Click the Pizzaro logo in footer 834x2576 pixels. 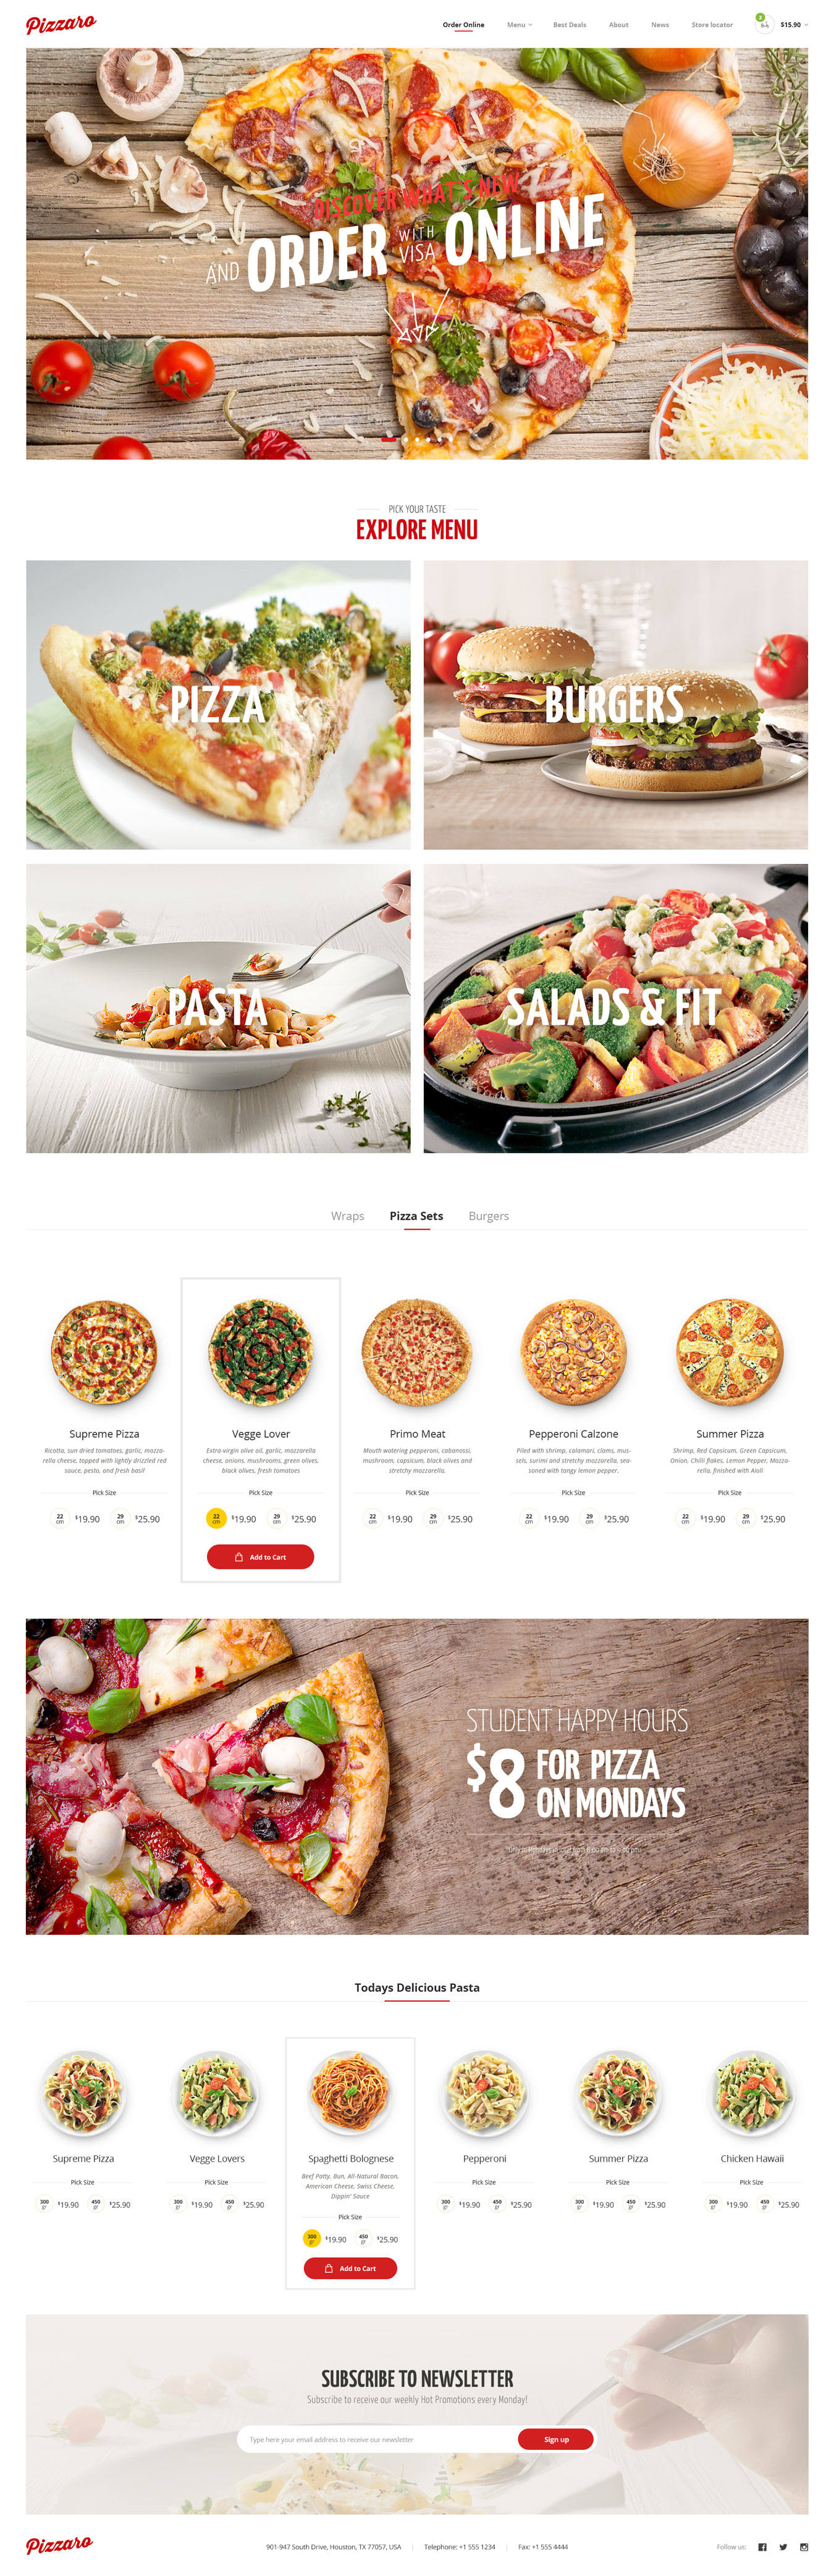tap(60, 2545)
